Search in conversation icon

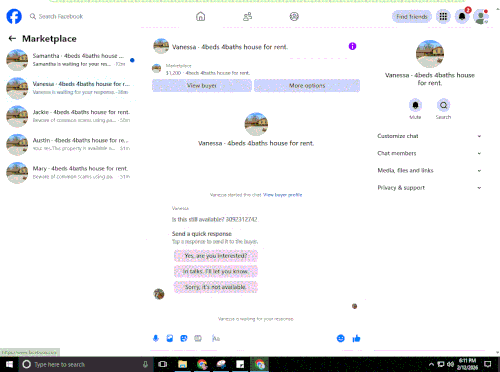click(x=443, y=105)
